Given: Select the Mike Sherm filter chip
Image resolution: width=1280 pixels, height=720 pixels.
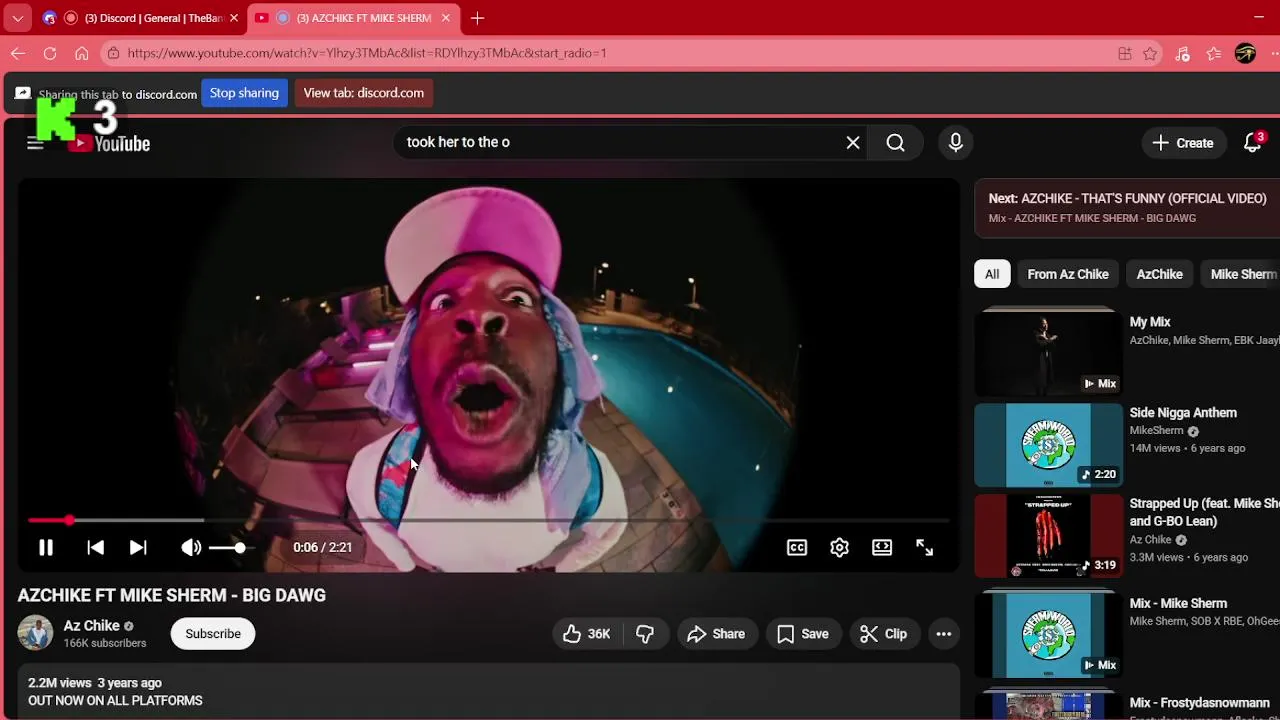Looking at the screenshot, I should click(1243, 274).
